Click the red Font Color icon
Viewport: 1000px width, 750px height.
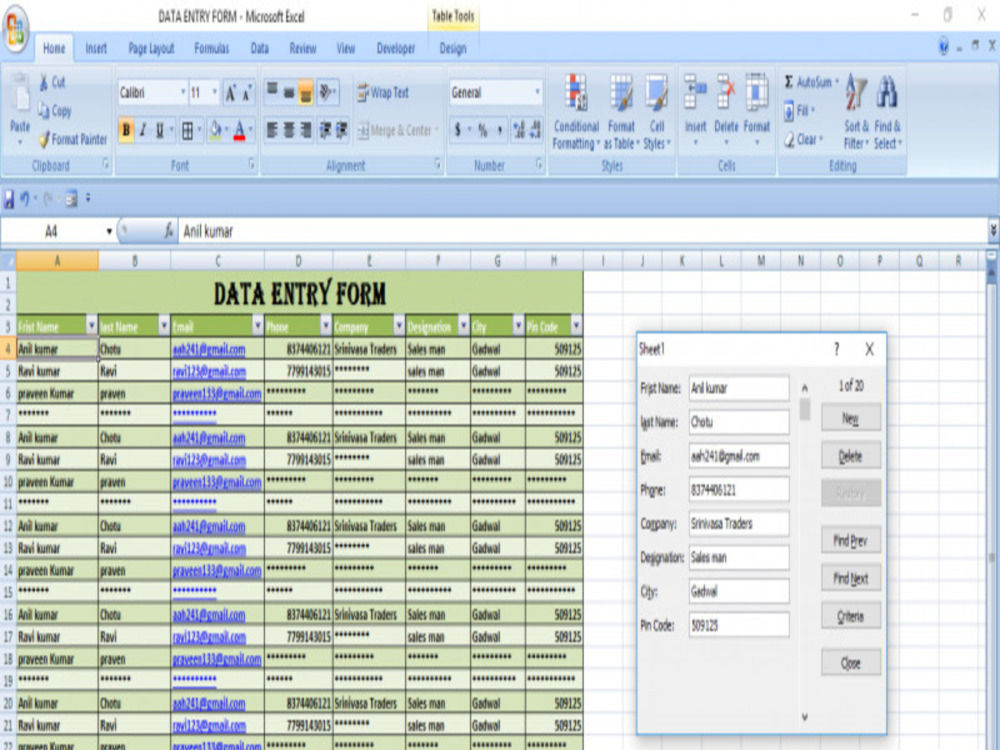click(240, 130)
